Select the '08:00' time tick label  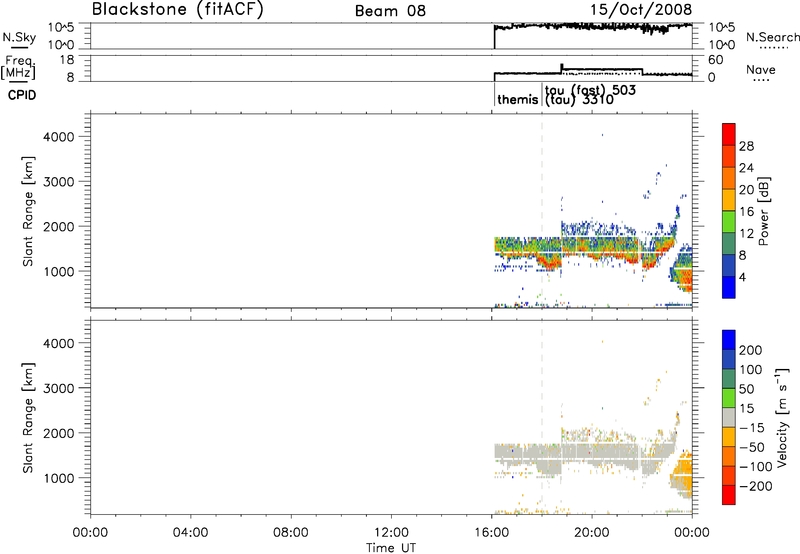(x=290, y=532)
